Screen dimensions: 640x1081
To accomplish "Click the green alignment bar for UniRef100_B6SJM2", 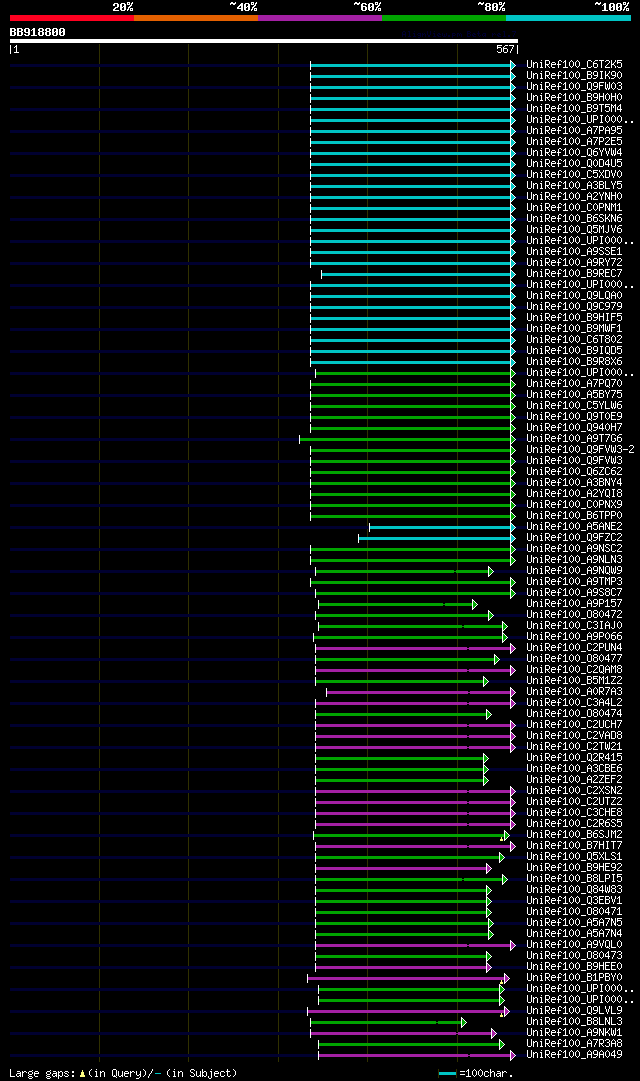I will [411, 836].
